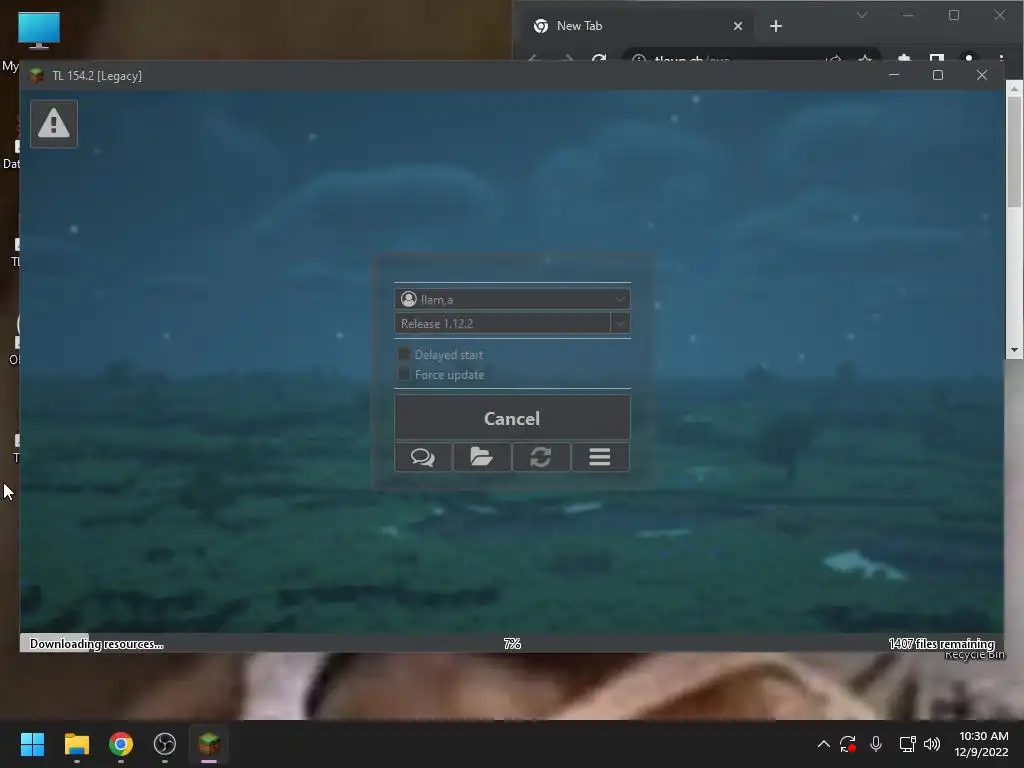Image resolution: width=1024 pixels, height=768 pixels.
Task: Open OBS Studio from the taskbar
Action: coord(165,744)
